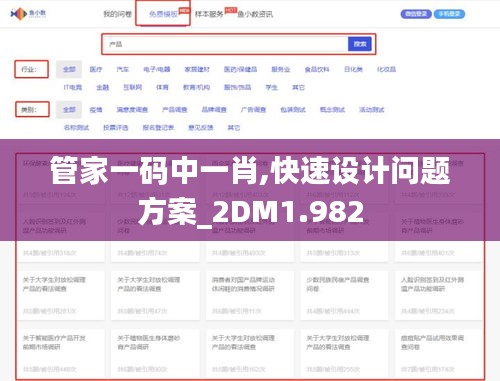This screenshot has width=500, height=381.
Task: Select the 互联网 industry filter
Action: coord(133,87)
